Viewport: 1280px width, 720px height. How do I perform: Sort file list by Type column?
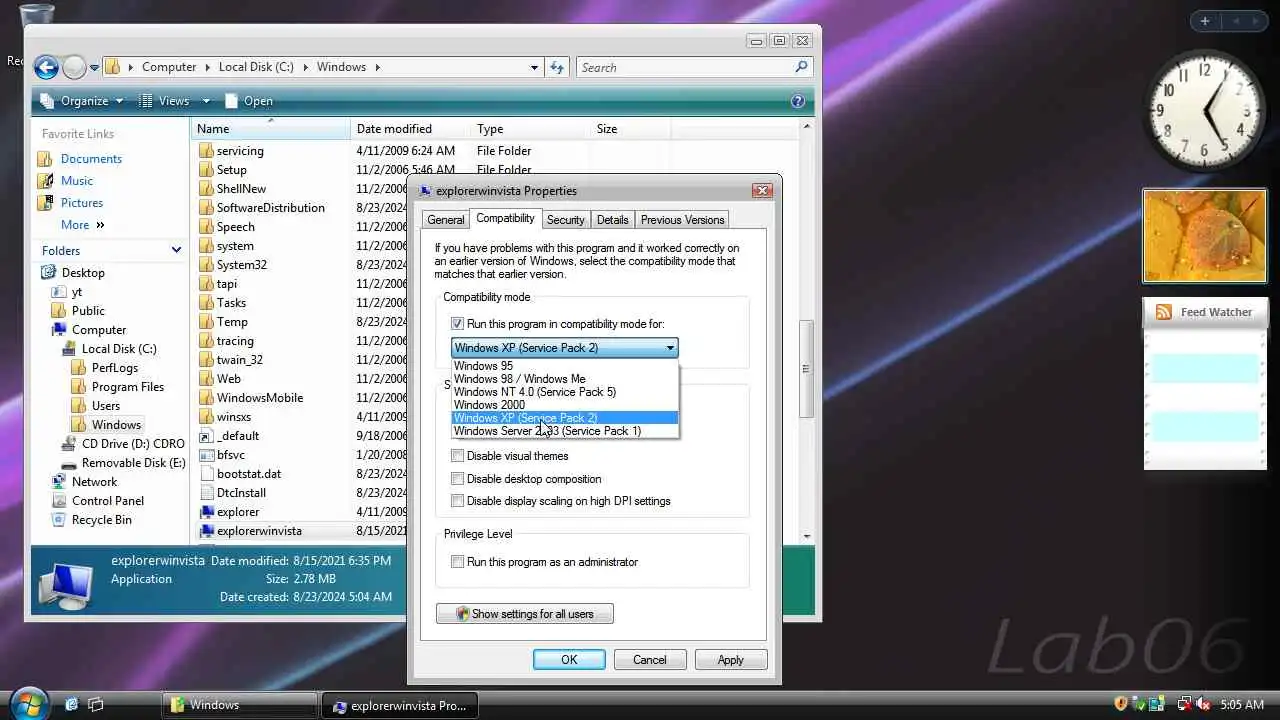tap(530, 129)
